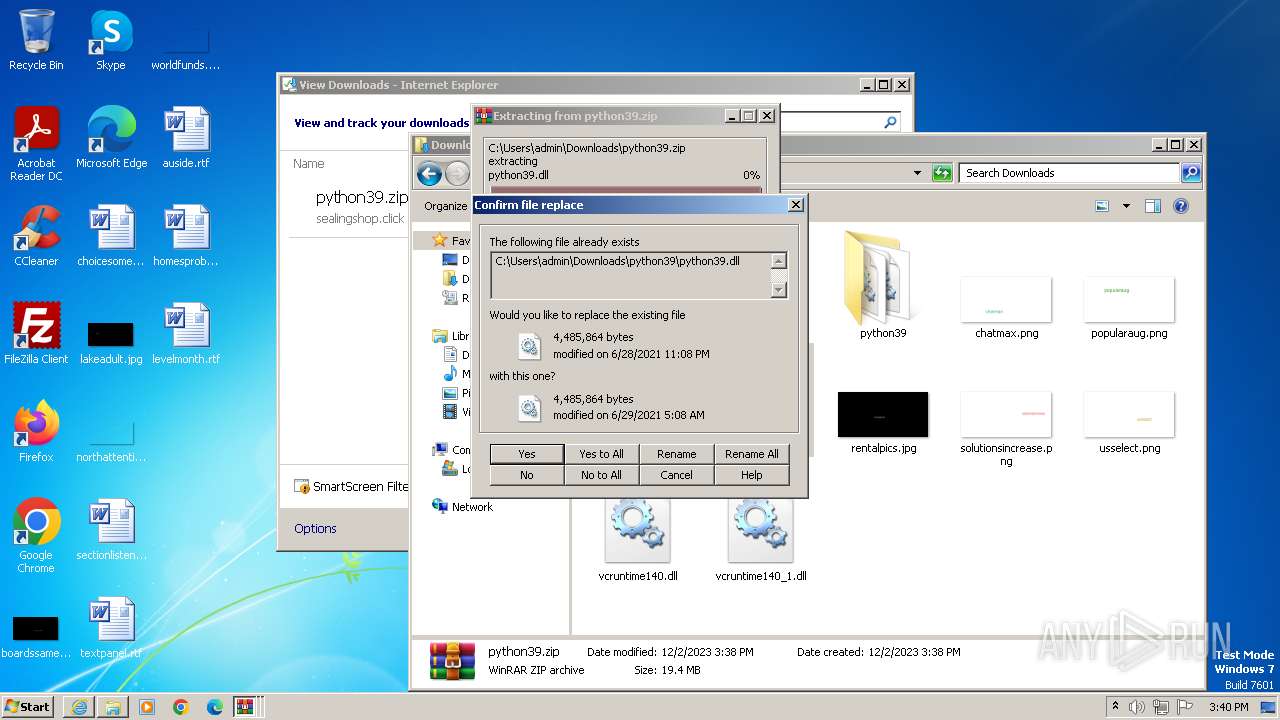Select sectionlisten document on desktop

111,530
